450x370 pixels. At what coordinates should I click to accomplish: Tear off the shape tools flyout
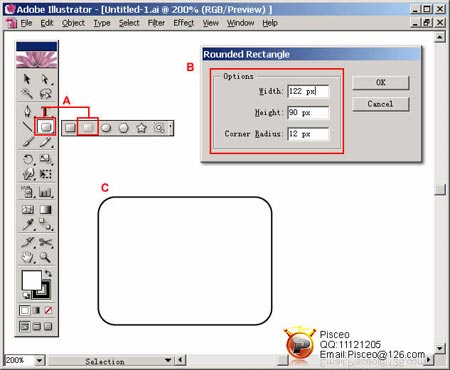pos(170,128)
